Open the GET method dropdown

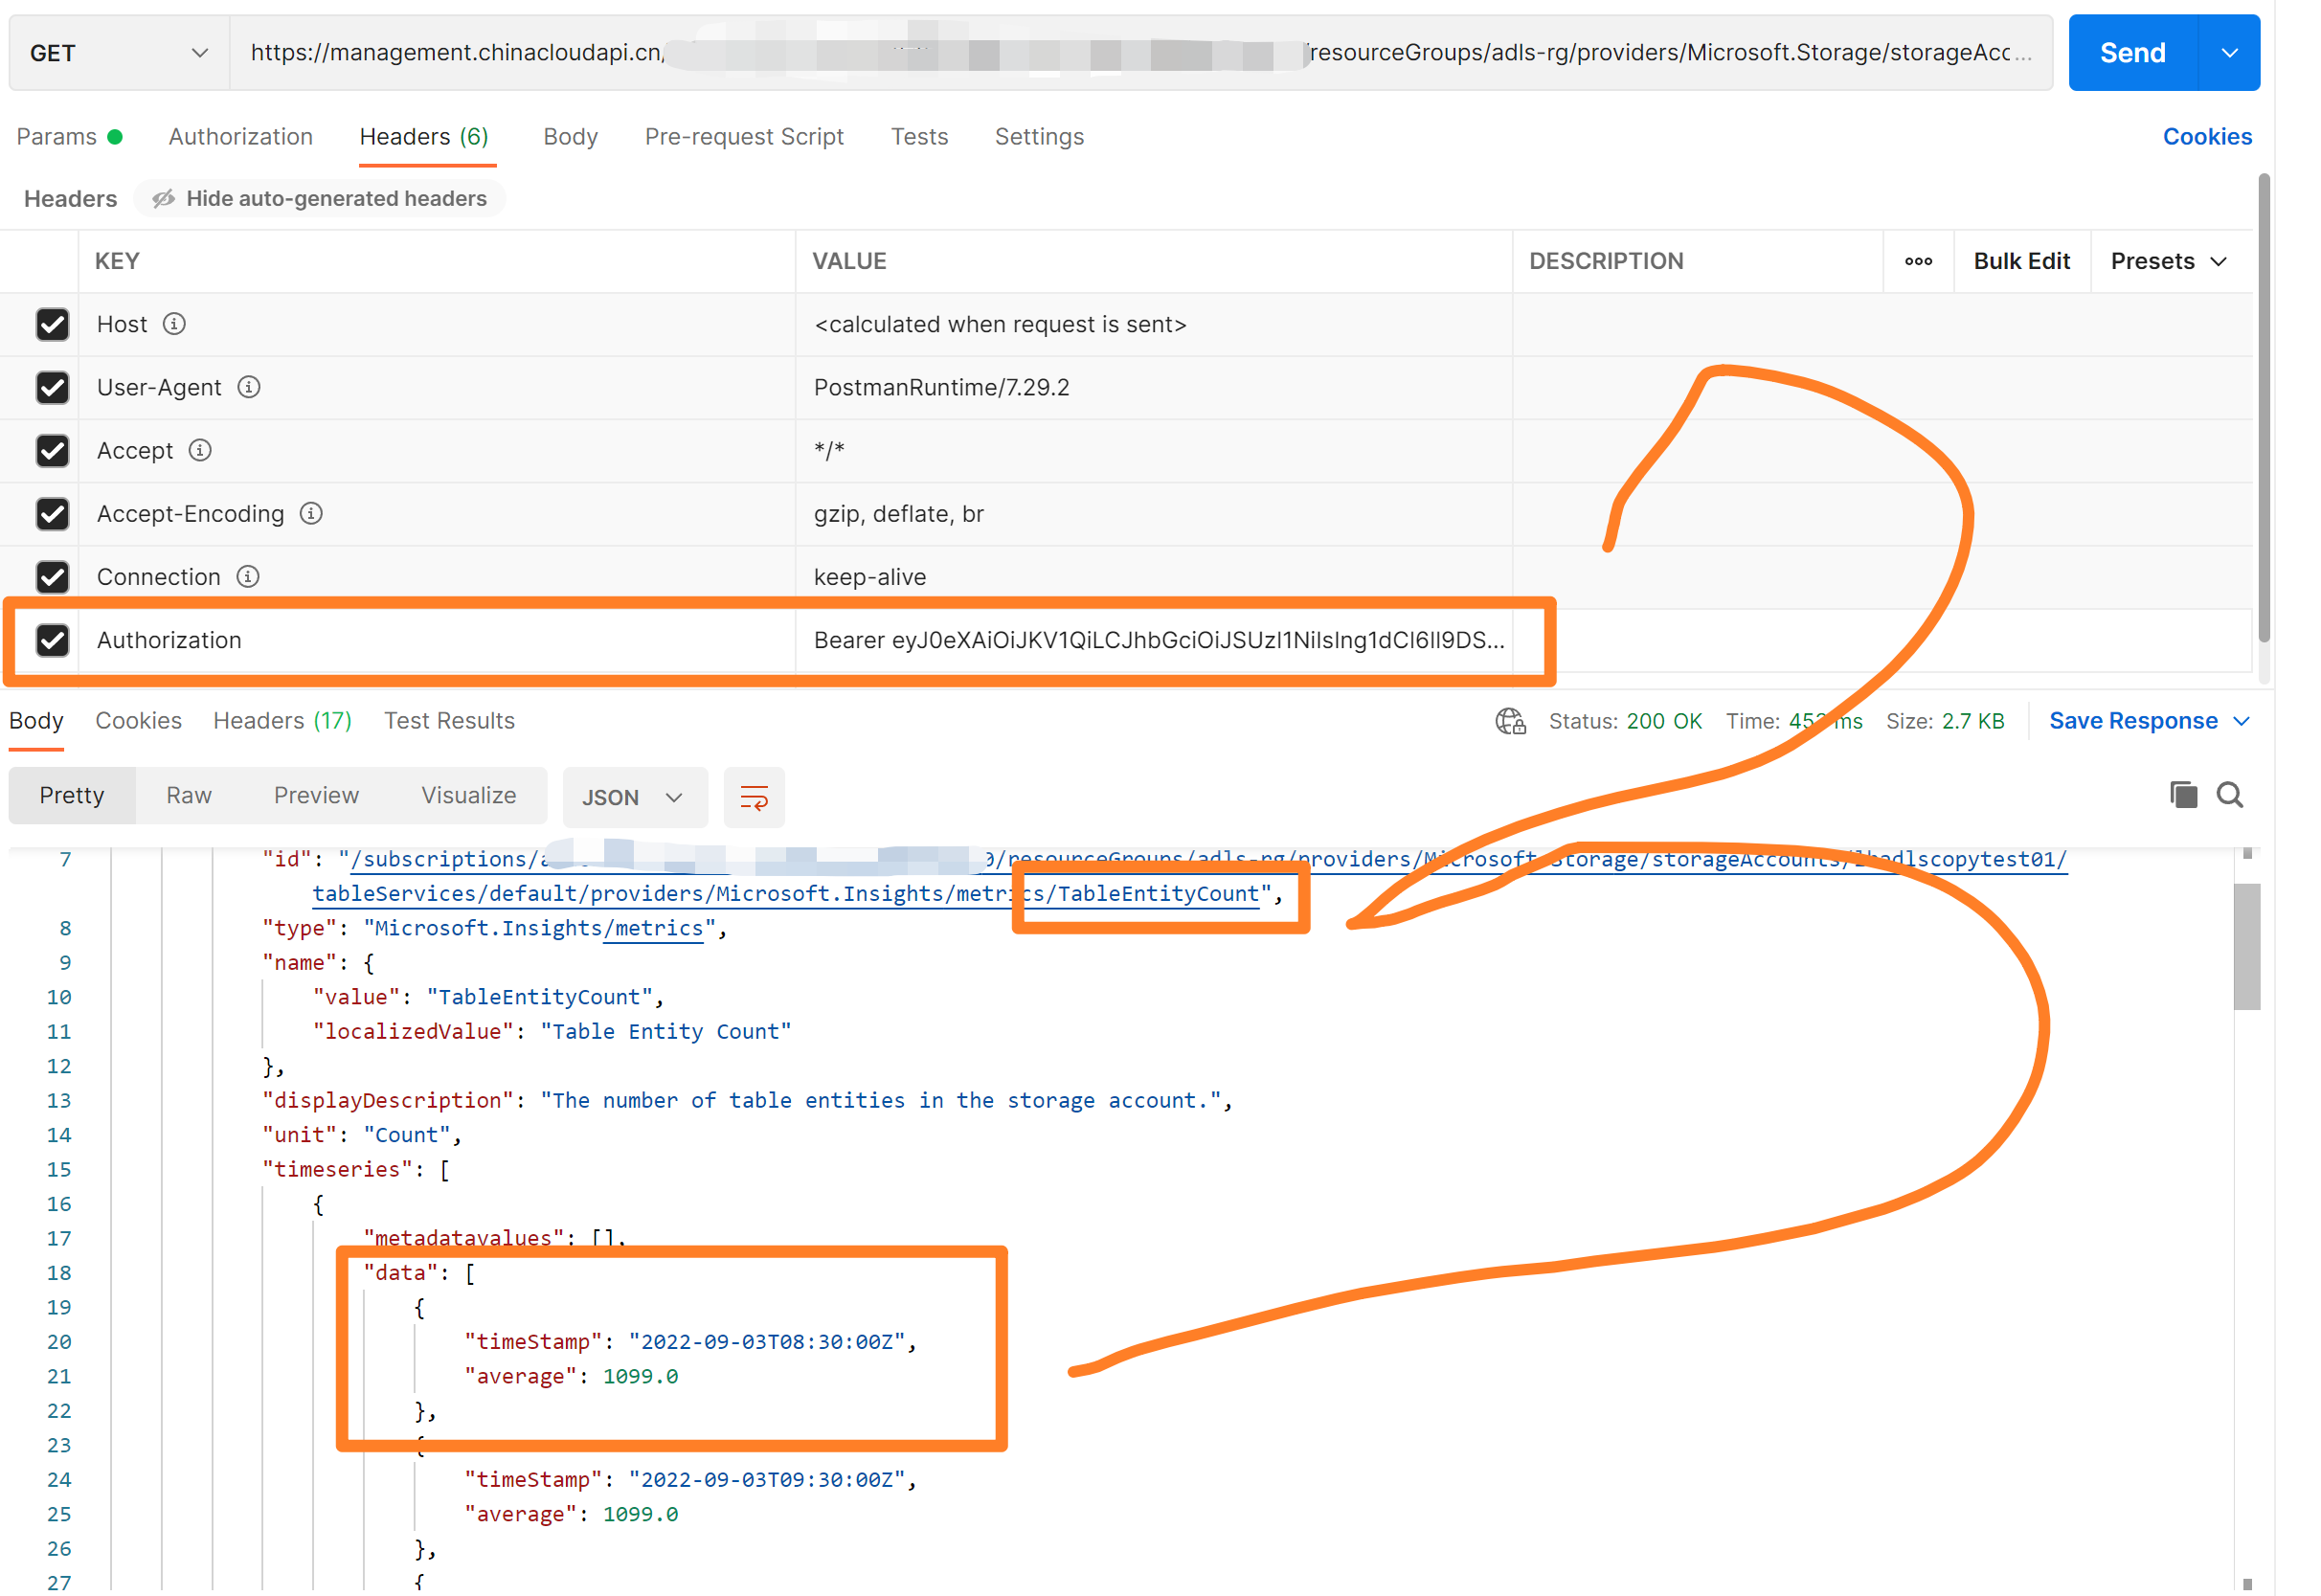click(118, 53)
